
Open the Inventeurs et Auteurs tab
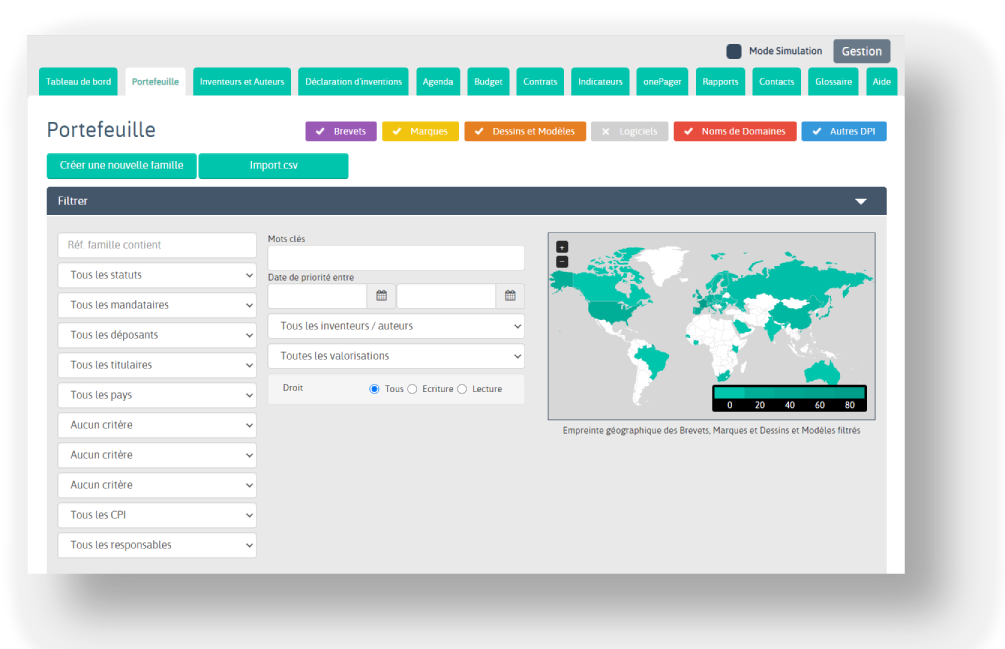pos(242,82)
